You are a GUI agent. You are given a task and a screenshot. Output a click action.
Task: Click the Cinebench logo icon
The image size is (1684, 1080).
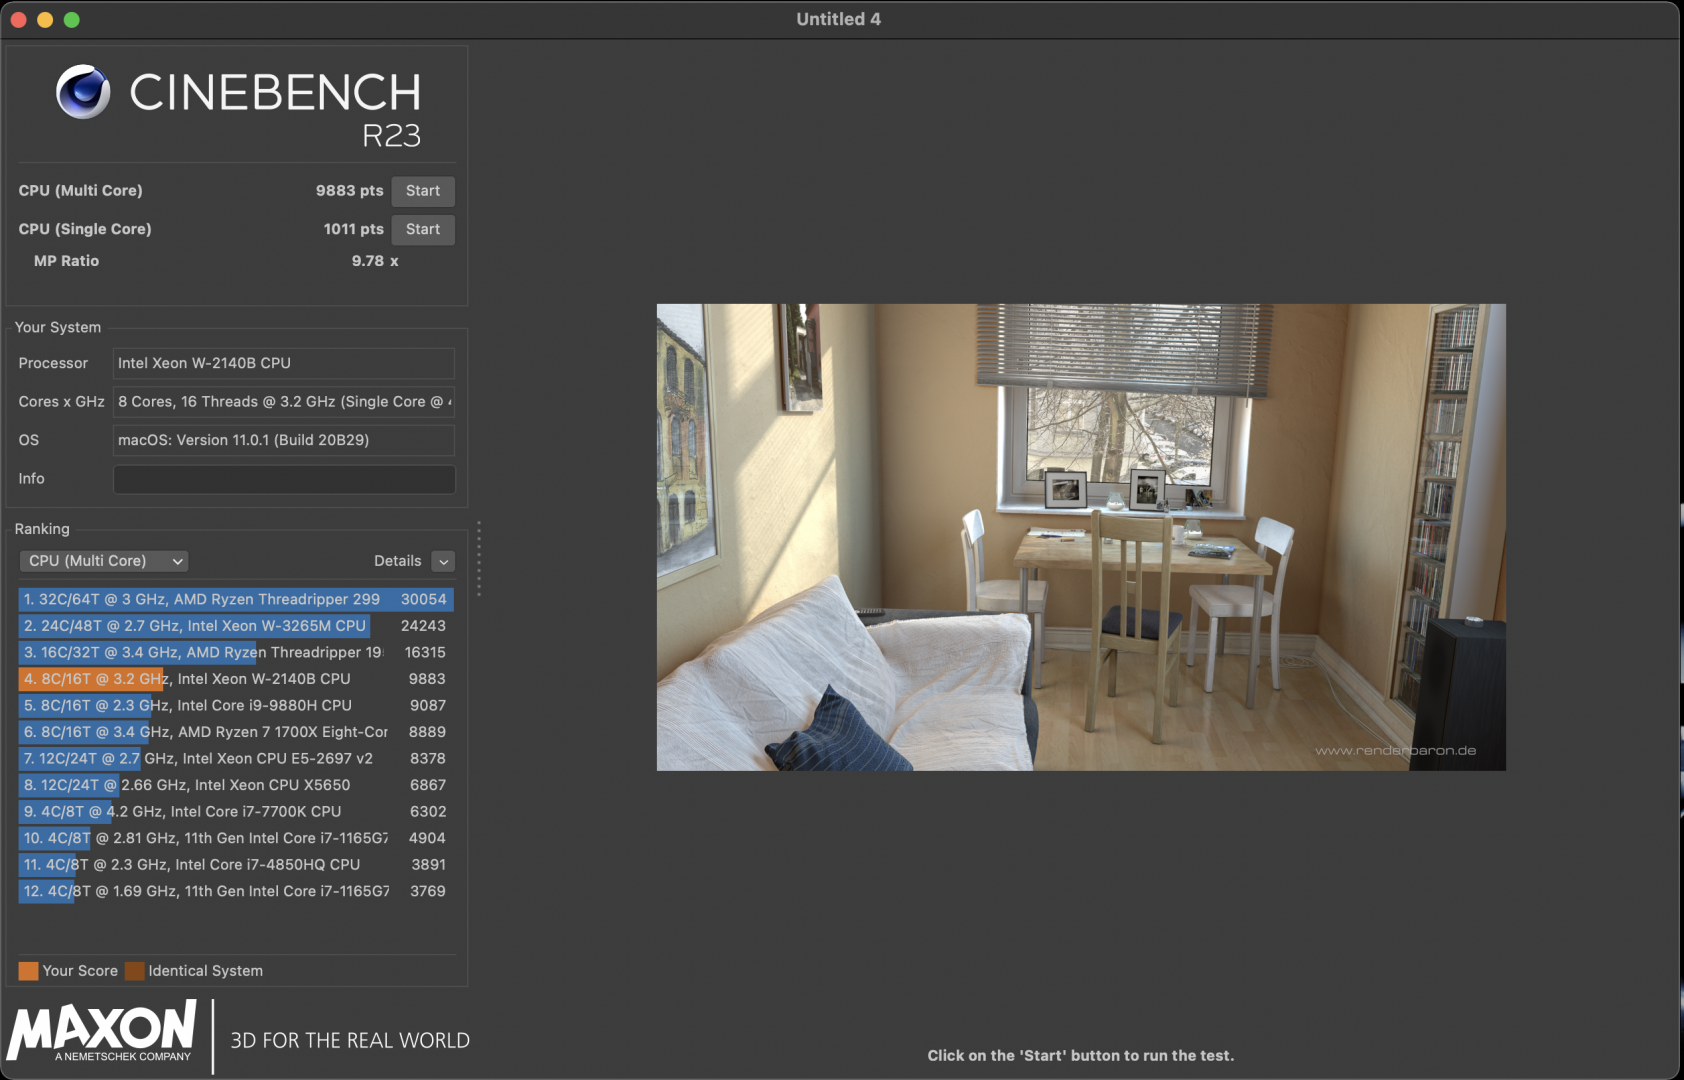point(83,92)
